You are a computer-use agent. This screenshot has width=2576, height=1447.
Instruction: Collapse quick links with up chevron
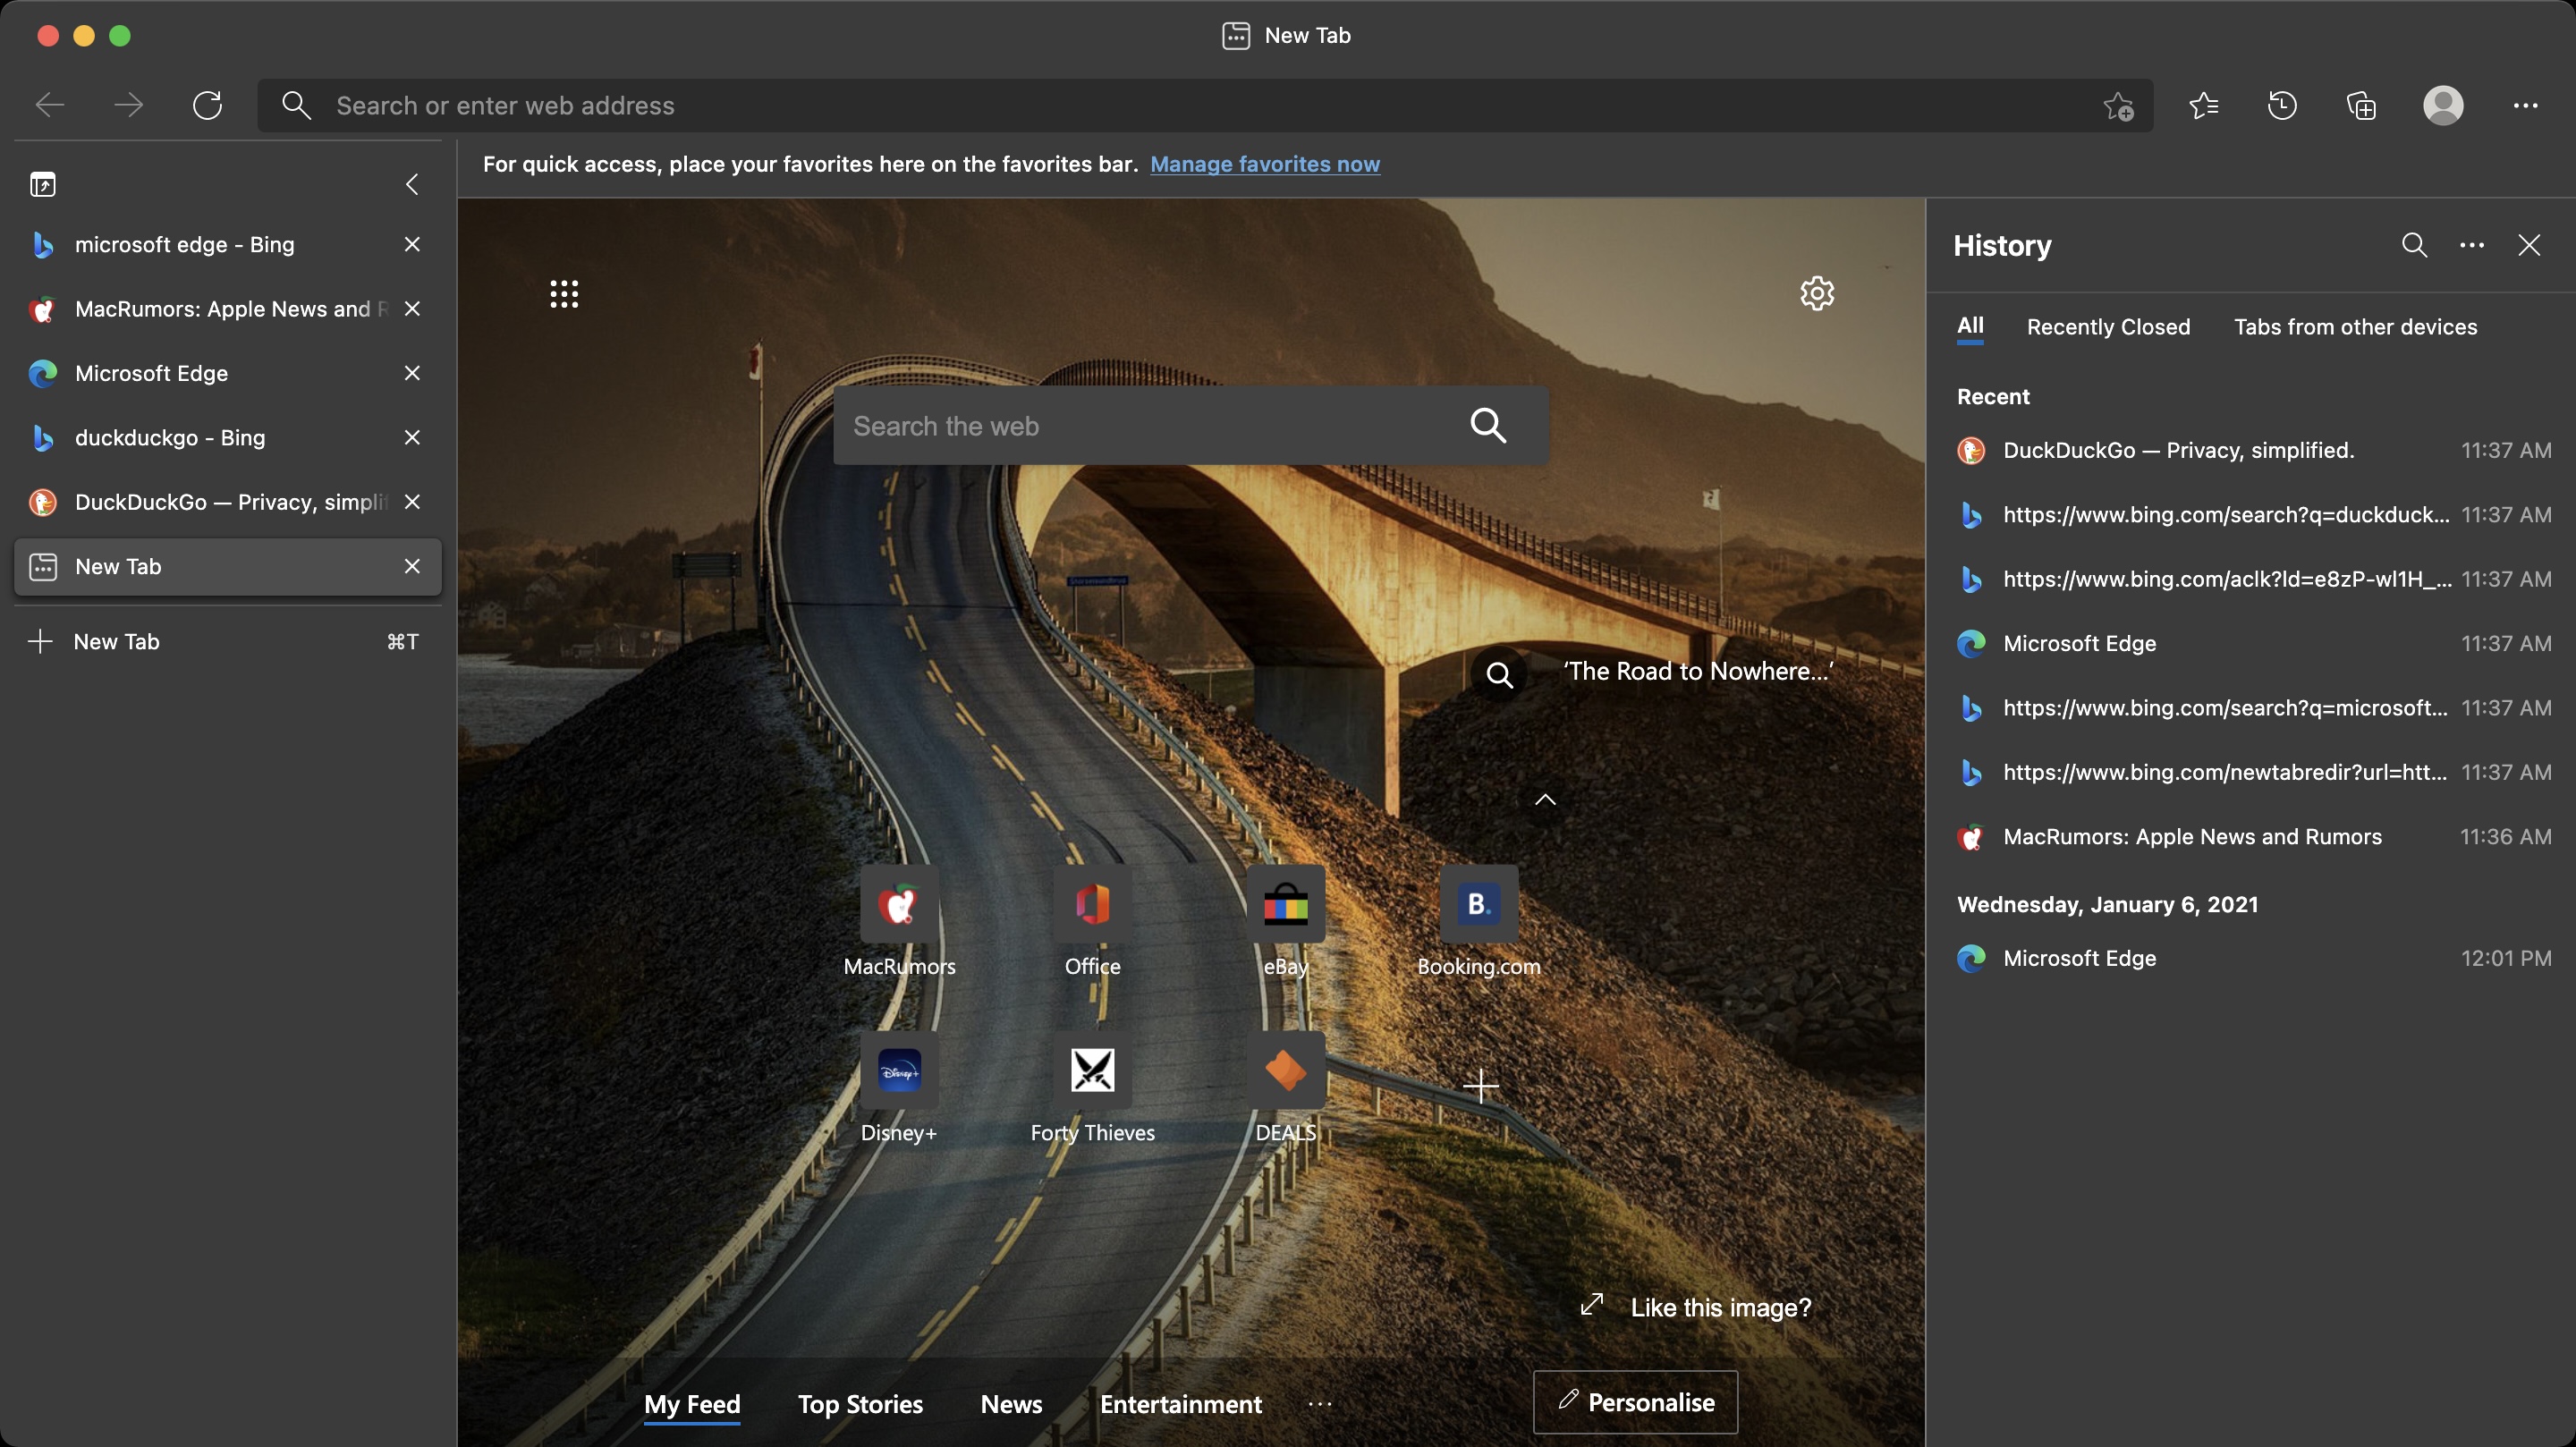pos(1545,799)
